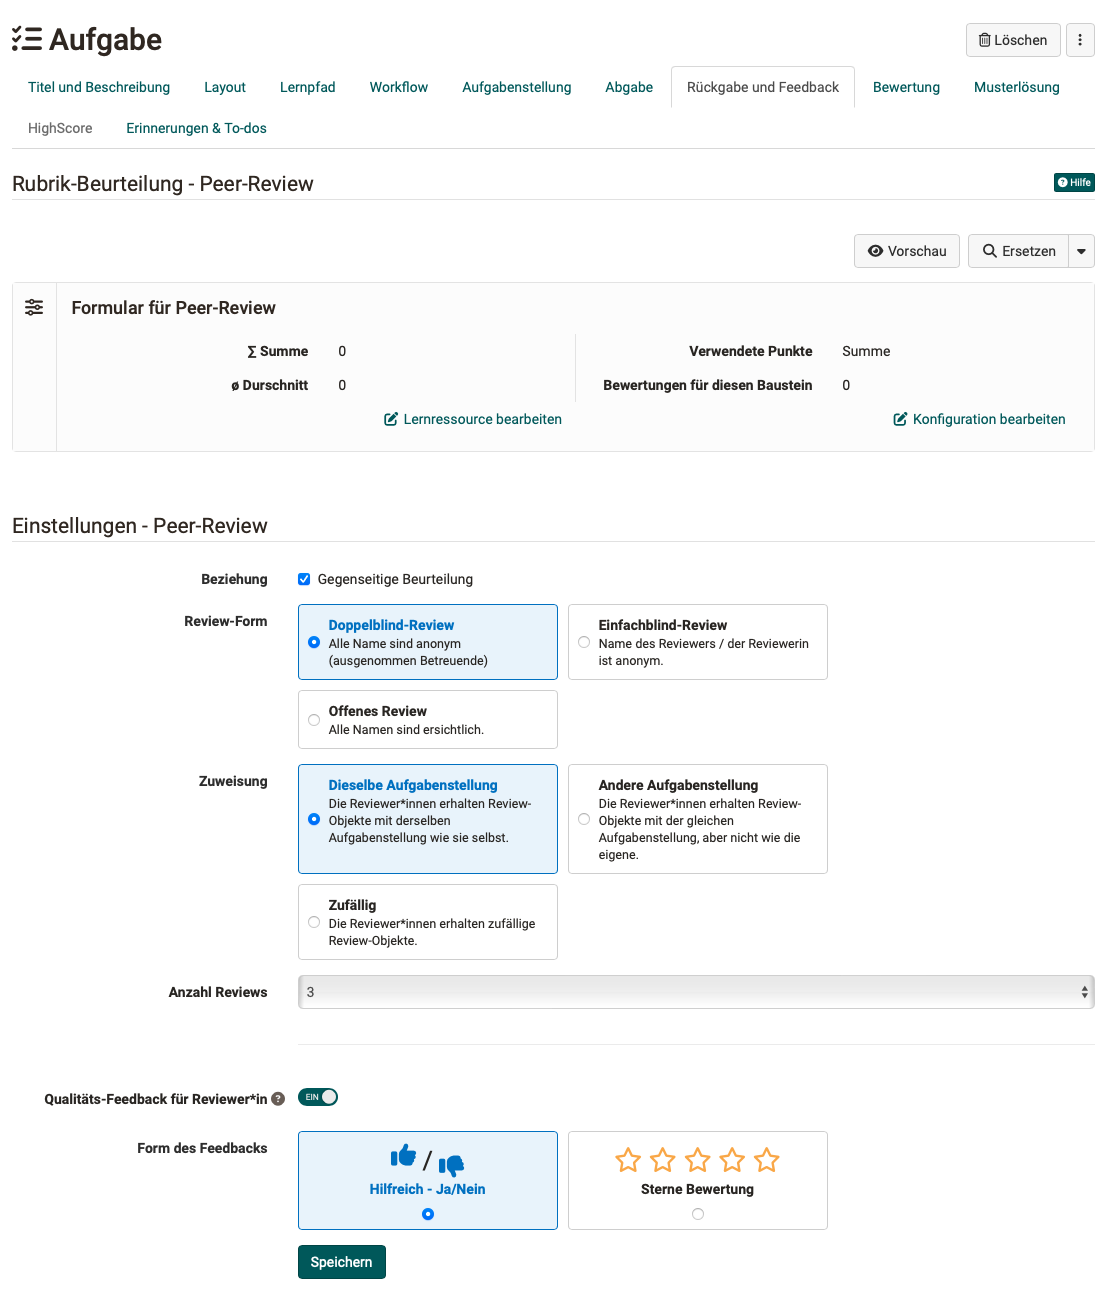The image size is (1107, 1311).
Task: Click the three-dot more options icon
Action: coord(1080,40)
